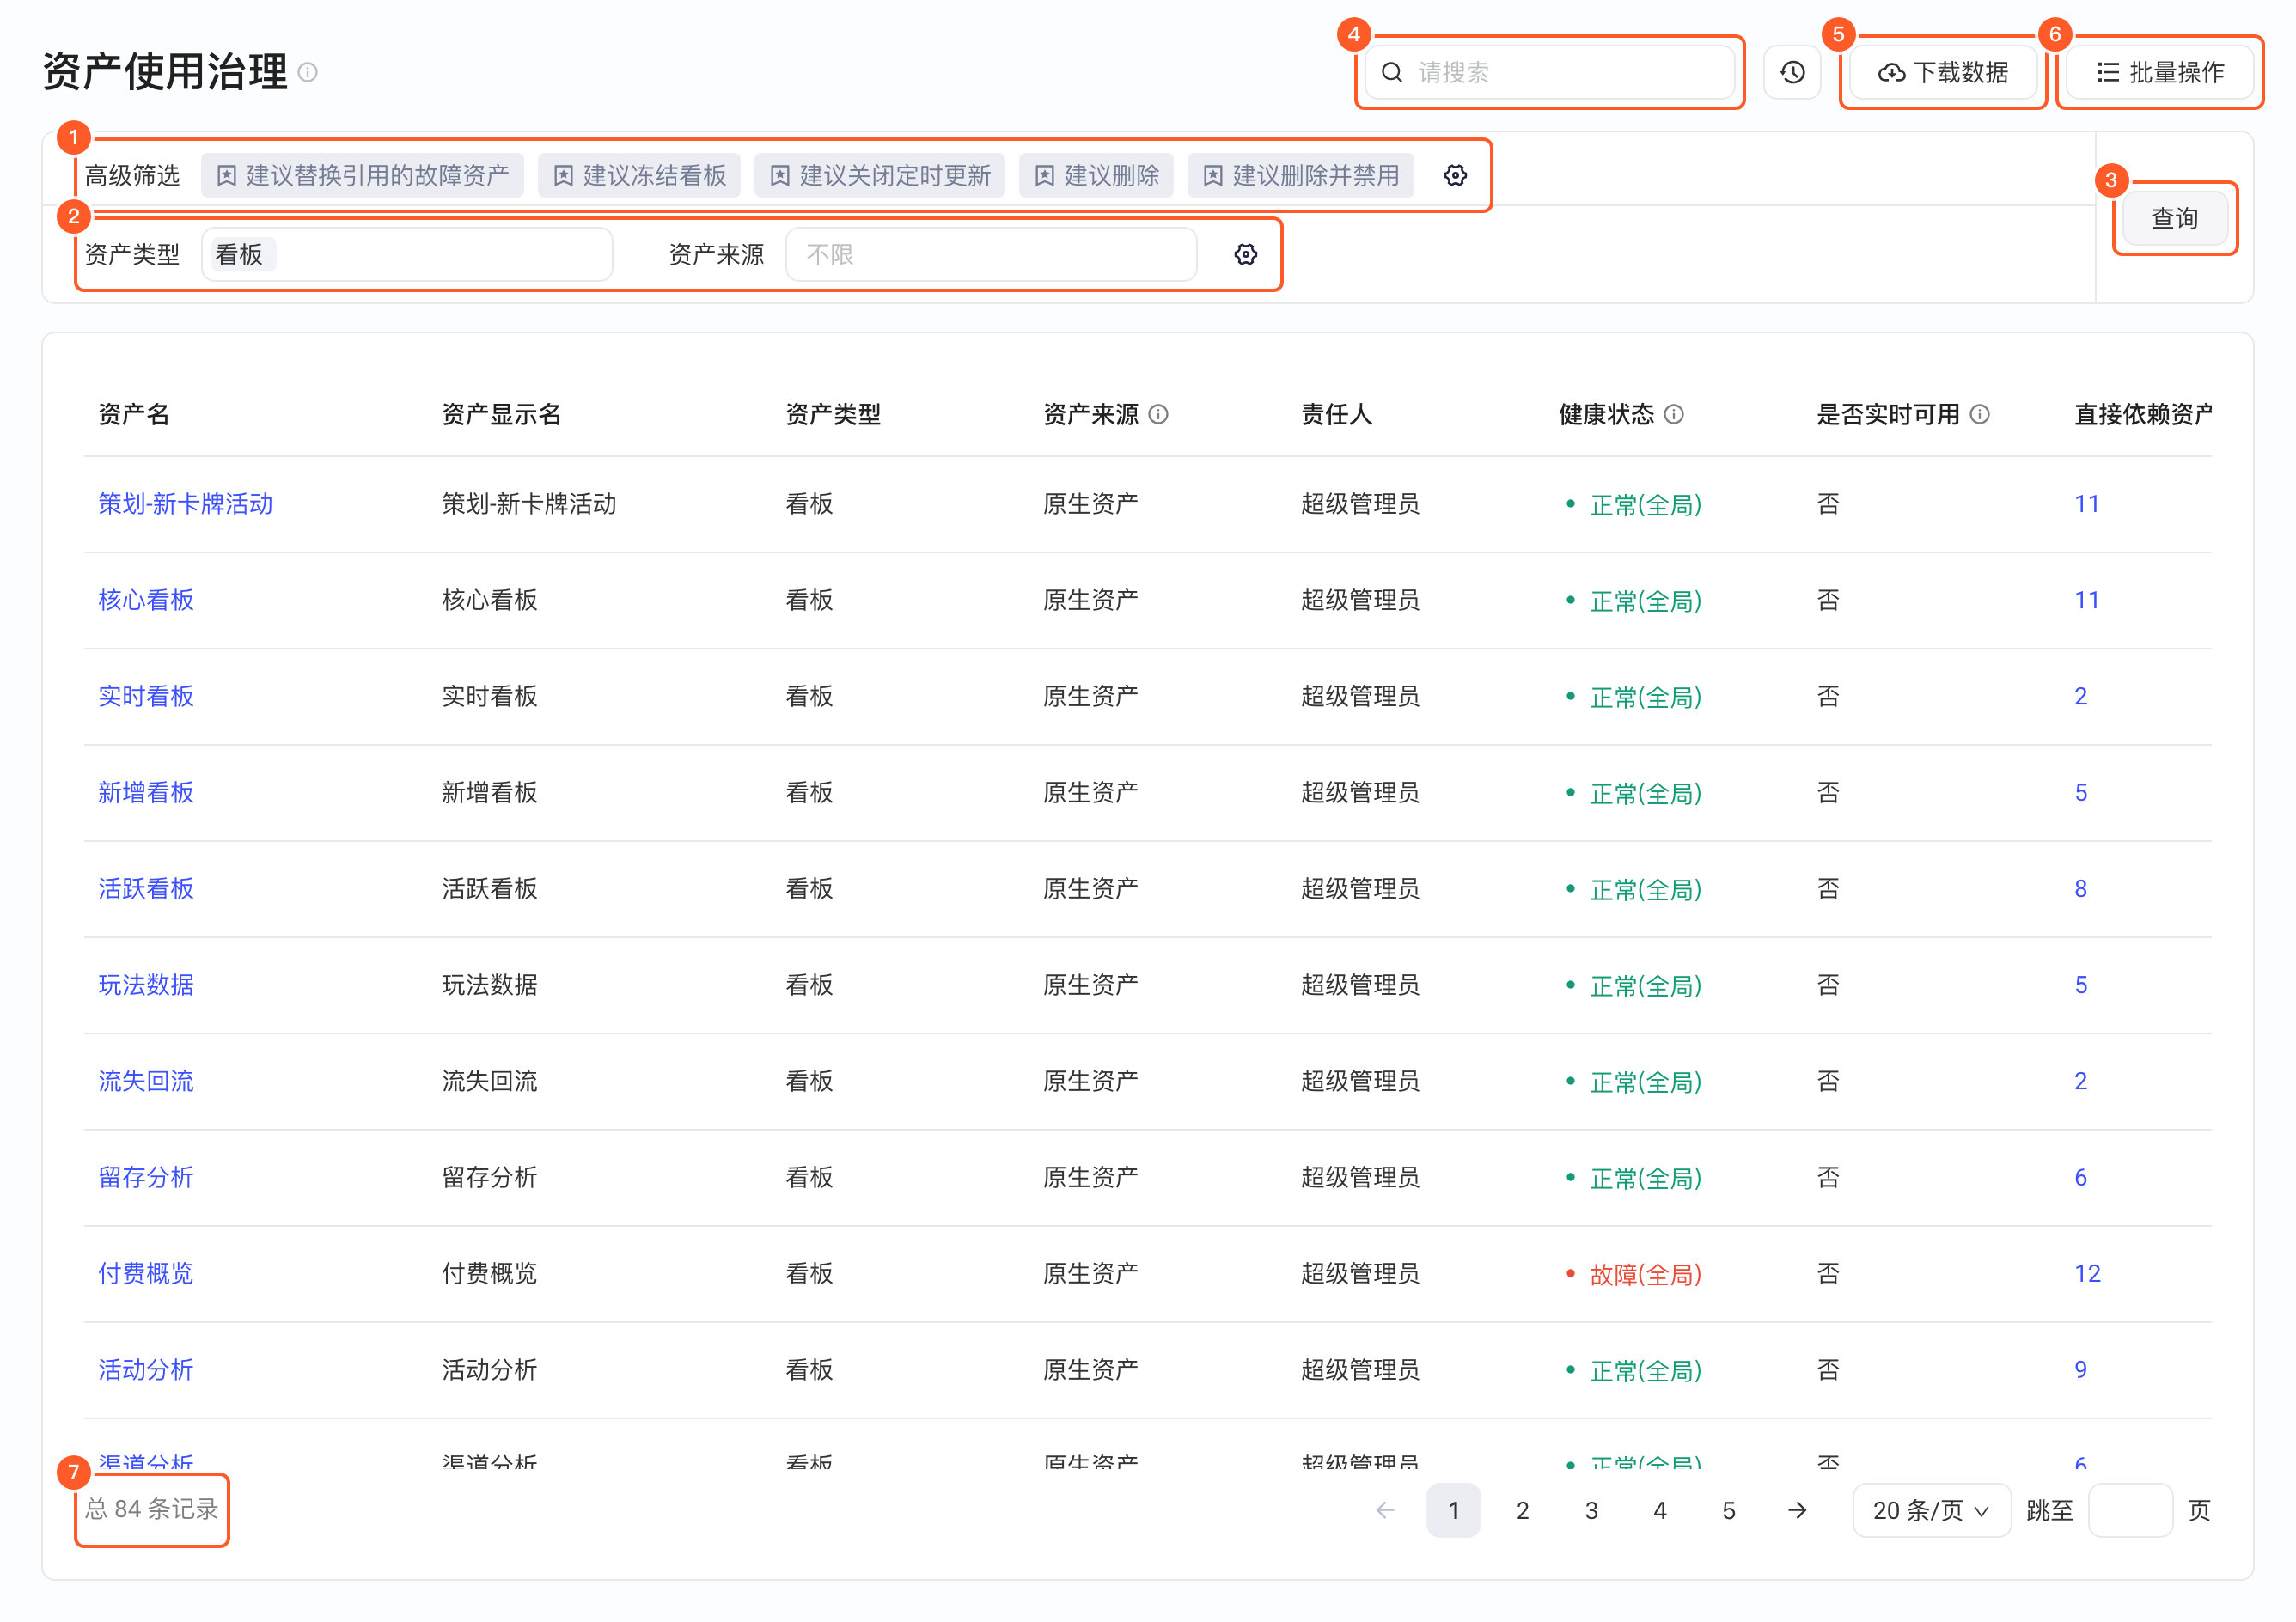Toggle filter 建议替换引用的故障资产
2296x1622 pixels.
pyautogui.click(x=363, y=175)
